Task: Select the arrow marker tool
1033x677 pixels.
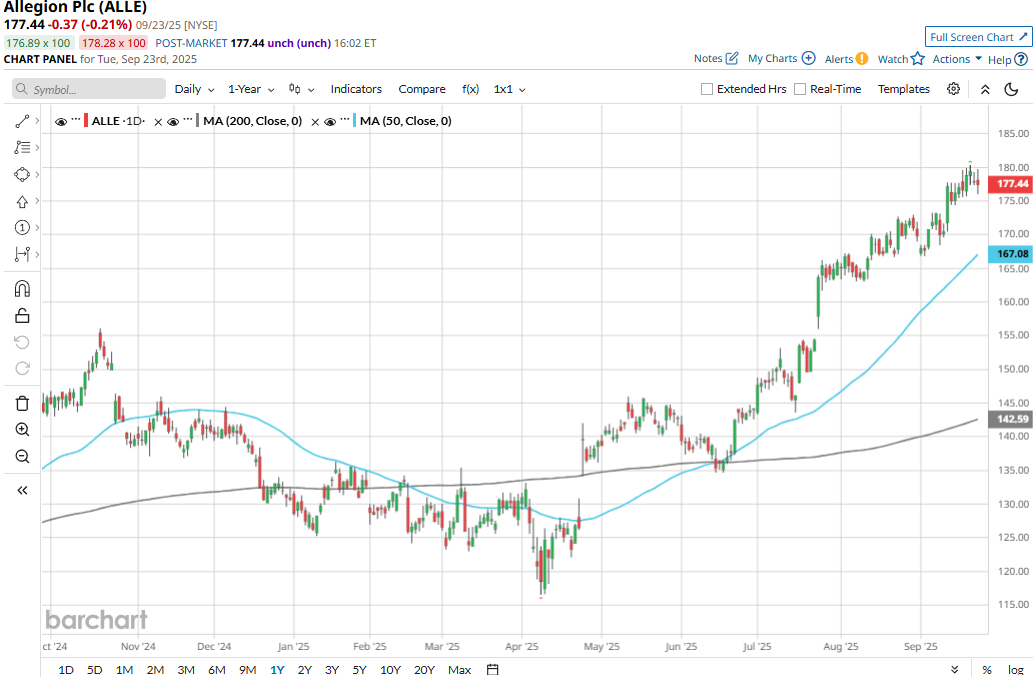Action: pos(22,202)
